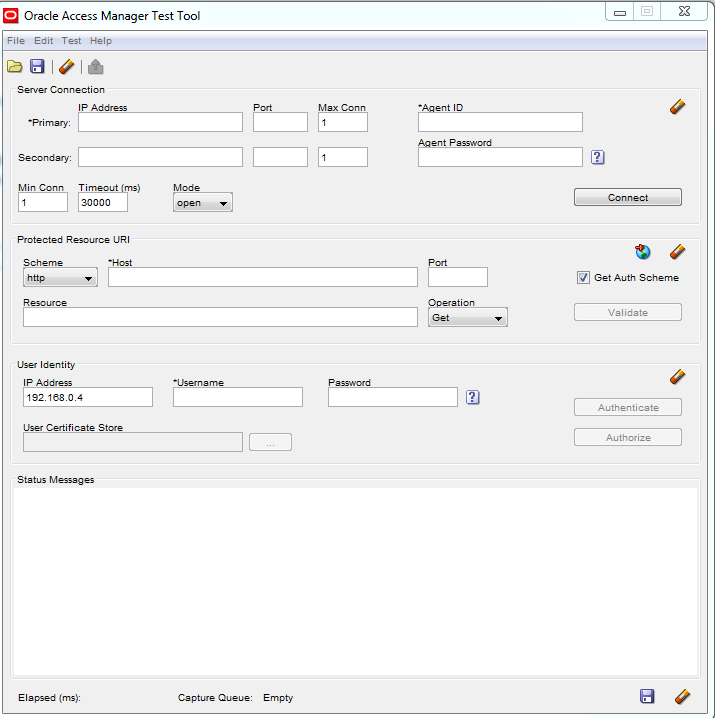Click the help icon beside Agent Password
Screen dimensions: 715x718
[x=597, y=157]
